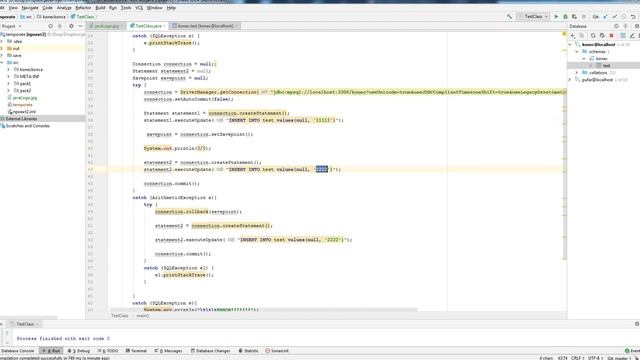
Task: Open the Window menu
Action: [x=154, y=8]
